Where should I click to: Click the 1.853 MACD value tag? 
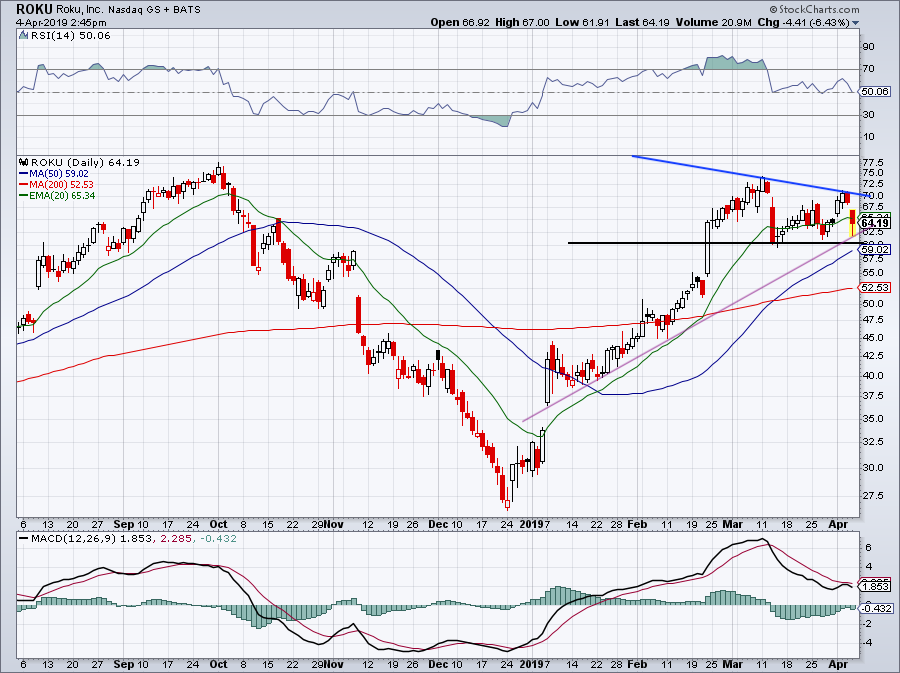pyautogui.click(x=875, y=588)
